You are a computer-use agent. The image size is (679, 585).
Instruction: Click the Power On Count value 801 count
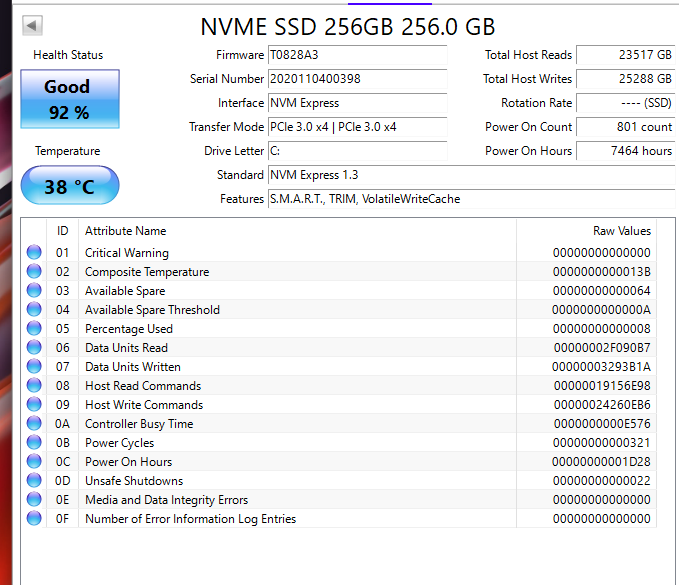click(626, 127)
